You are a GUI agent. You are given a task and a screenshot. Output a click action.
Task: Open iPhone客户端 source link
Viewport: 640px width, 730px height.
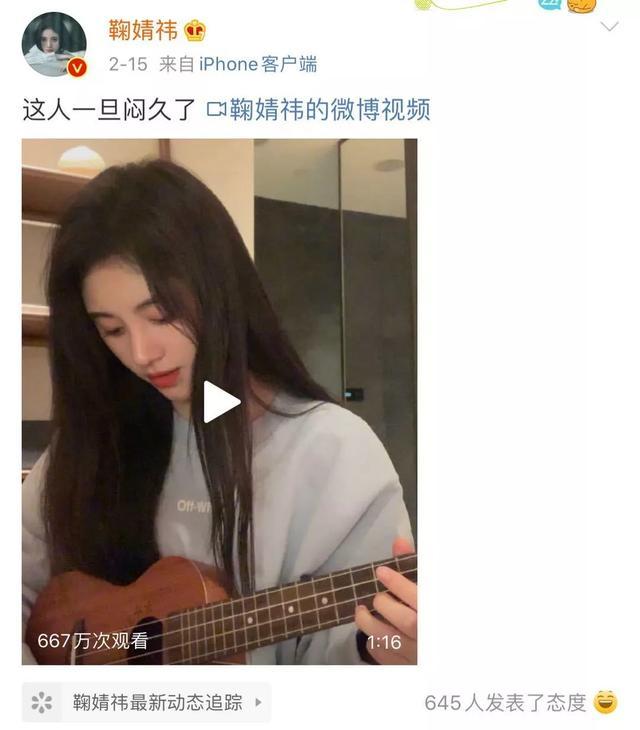(x=258, y=64)
